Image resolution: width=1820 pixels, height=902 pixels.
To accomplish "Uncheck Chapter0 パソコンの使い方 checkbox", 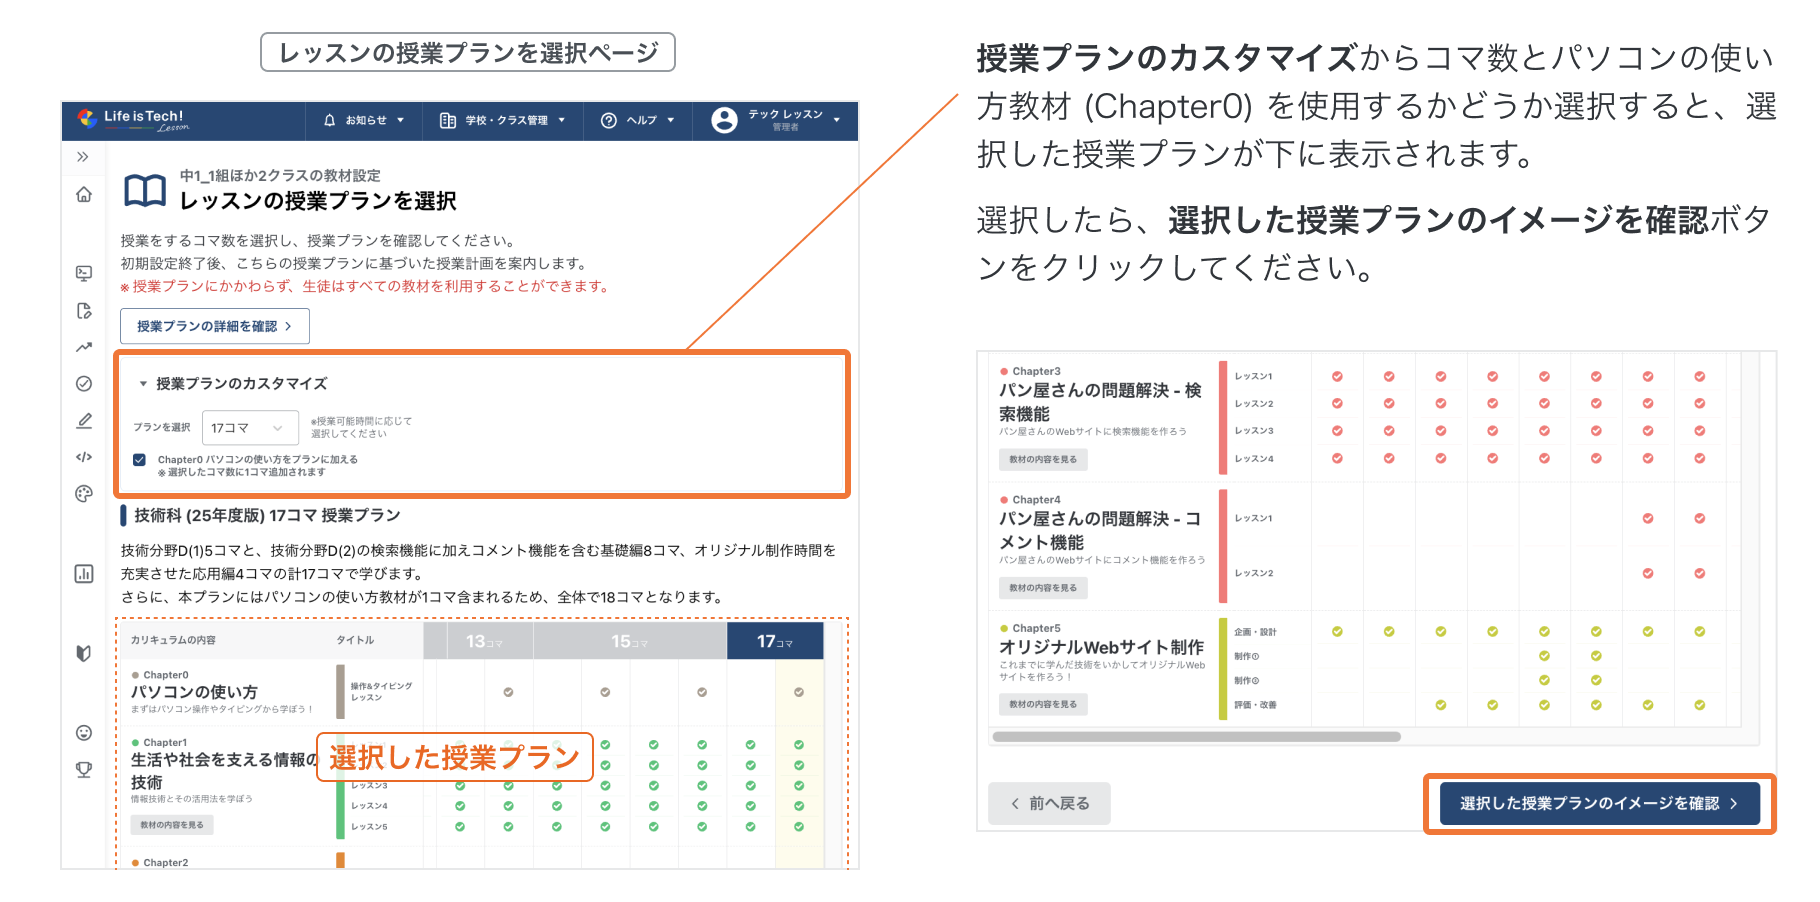I will 139,459.
